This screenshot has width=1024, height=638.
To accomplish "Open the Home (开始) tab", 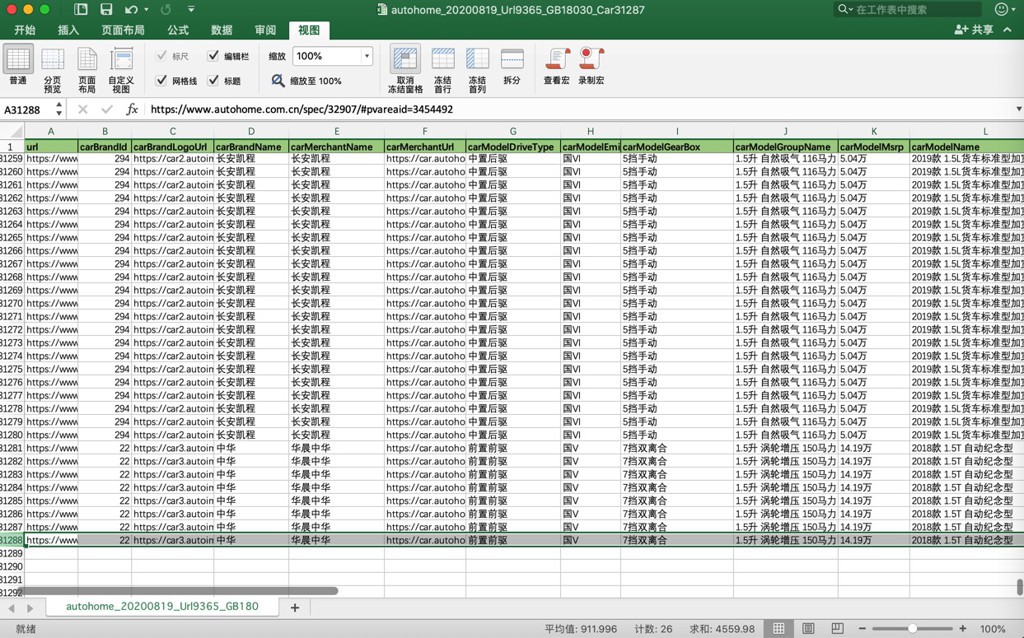I will 25,30.
